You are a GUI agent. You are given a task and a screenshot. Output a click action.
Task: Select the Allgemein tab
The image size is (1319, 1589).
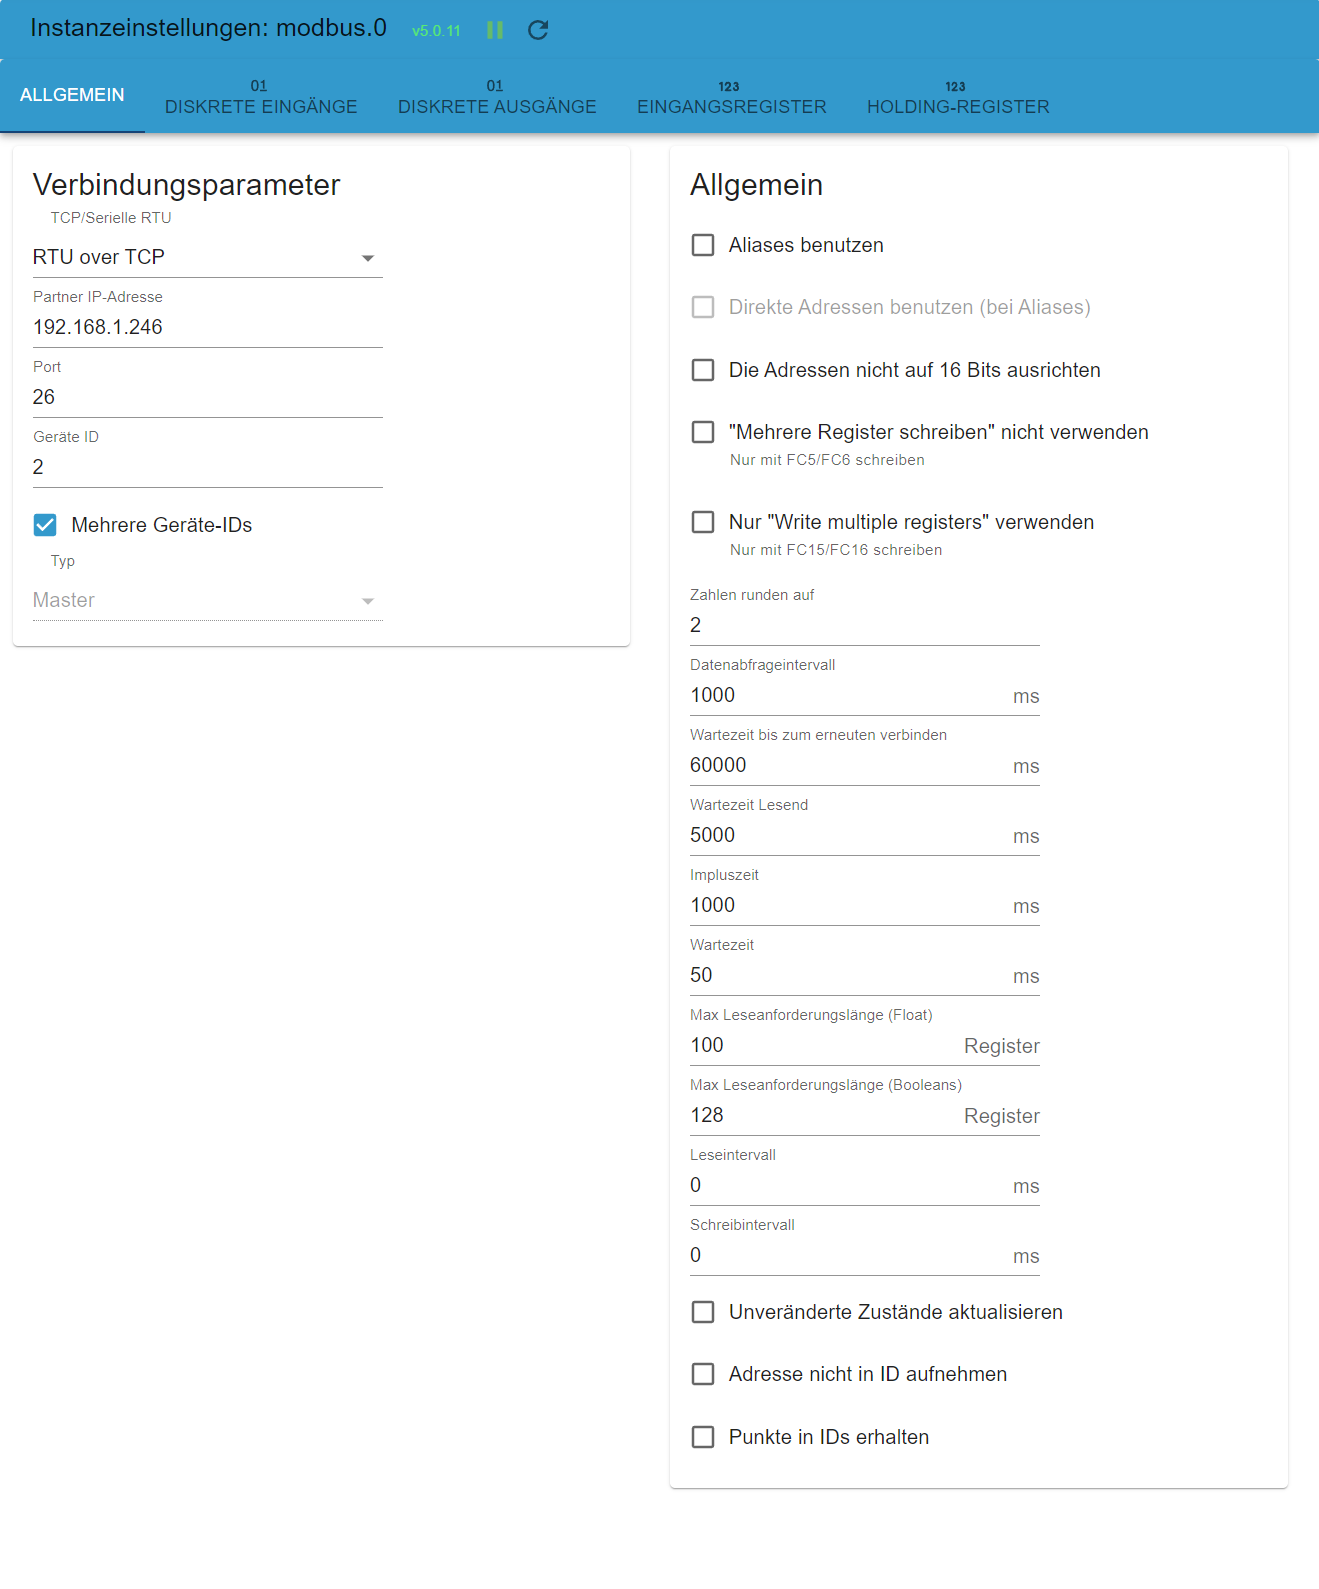tap(72, 96)
